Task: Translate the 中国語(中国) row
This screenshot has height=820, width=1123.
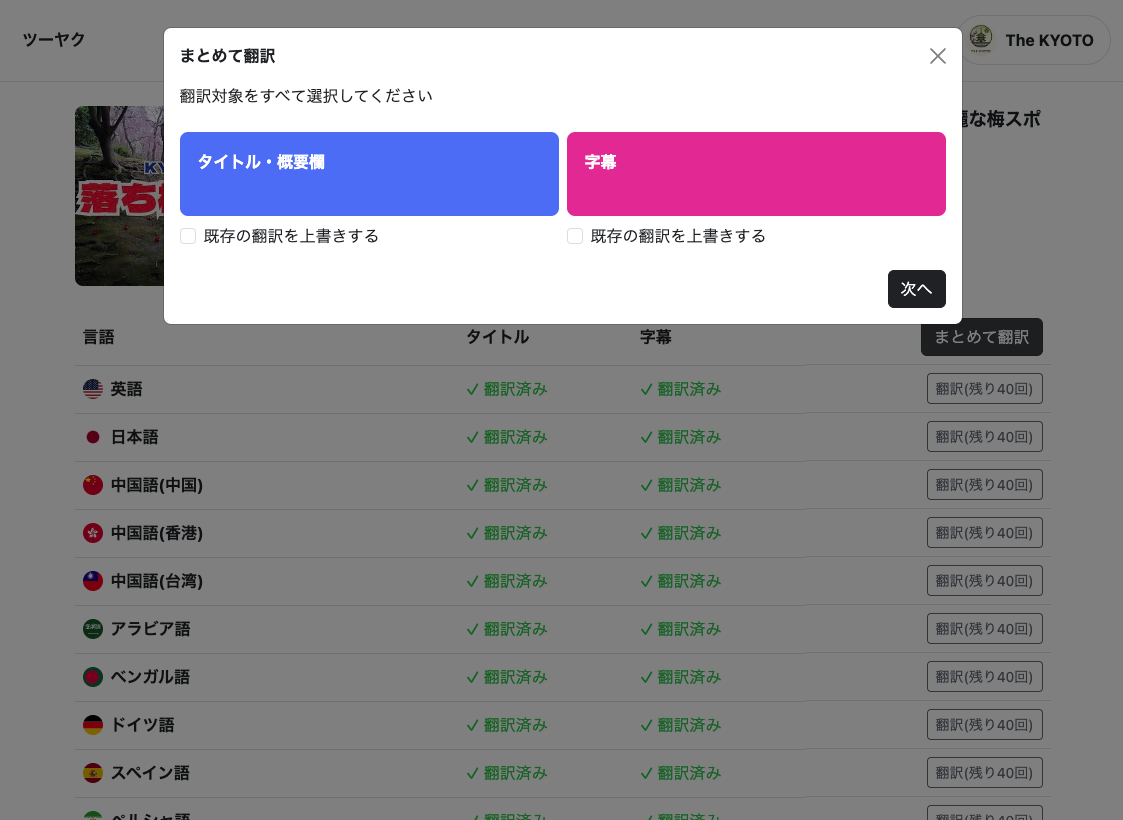Action: coord(984,485)
